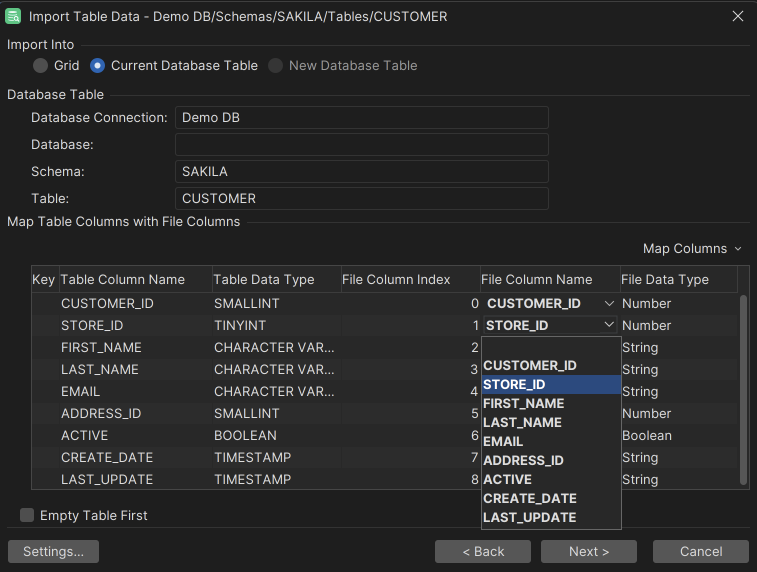The image size is (757, 572).
Task: Enable the Empty Table First checkbox
Action: click(27, 515)
